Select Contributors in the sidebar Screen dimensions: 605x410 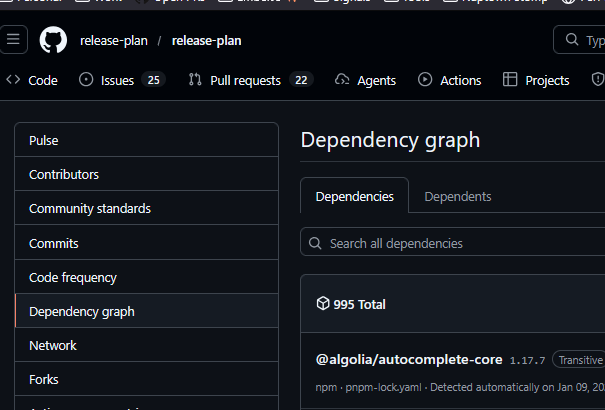147,174
